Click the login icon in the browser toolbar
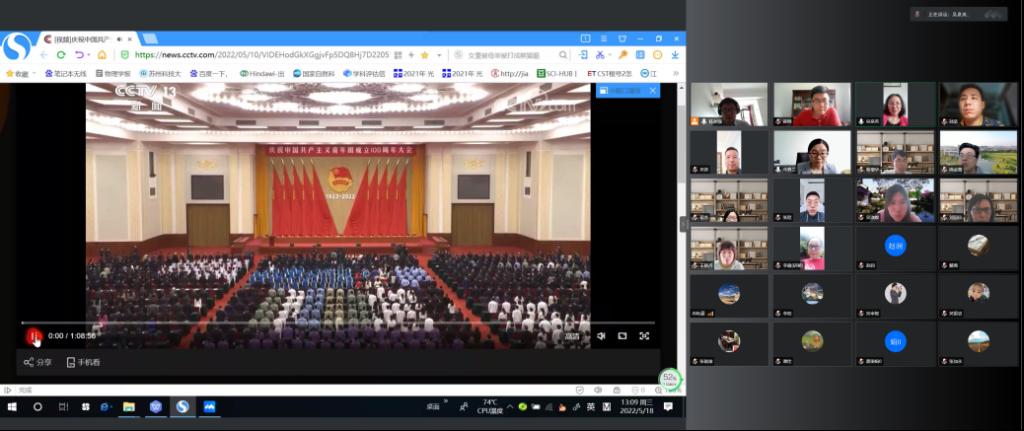 [x=583, y=55]
